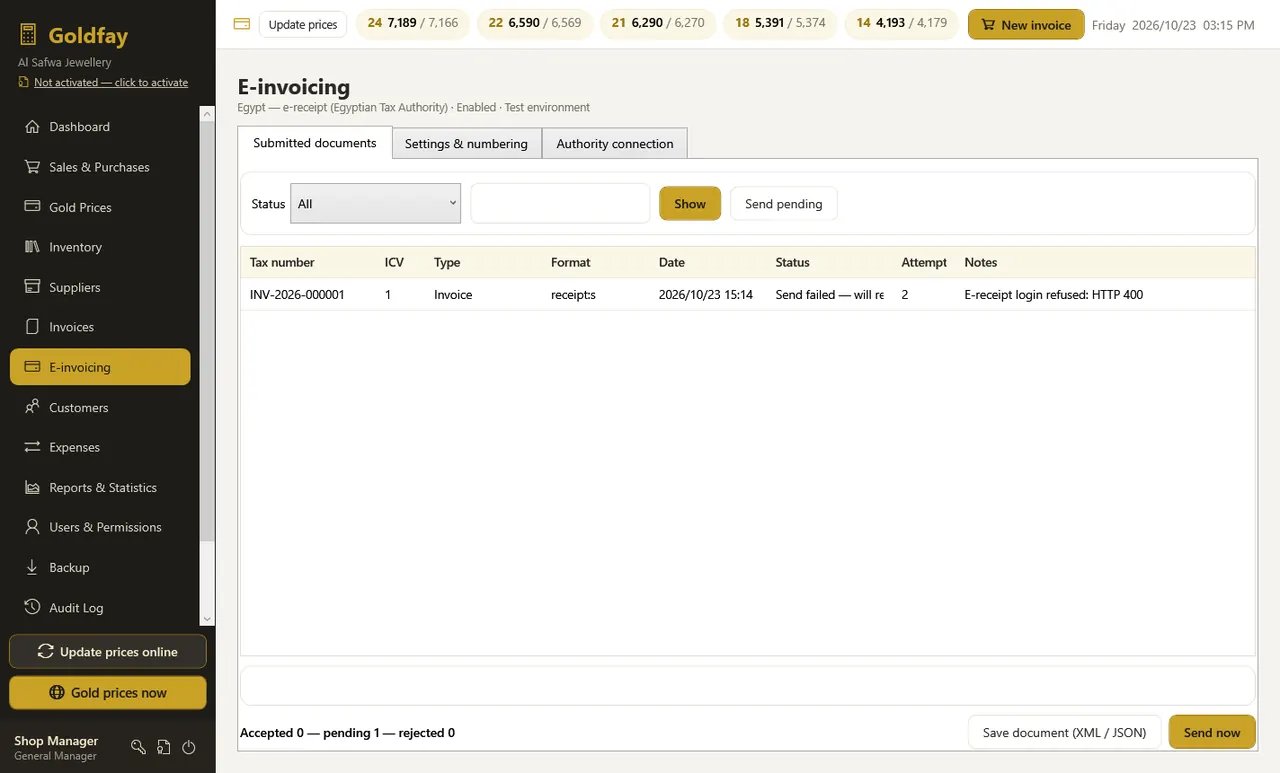
Task: Open the Settings & numbering tab
Action: point(466,143)
